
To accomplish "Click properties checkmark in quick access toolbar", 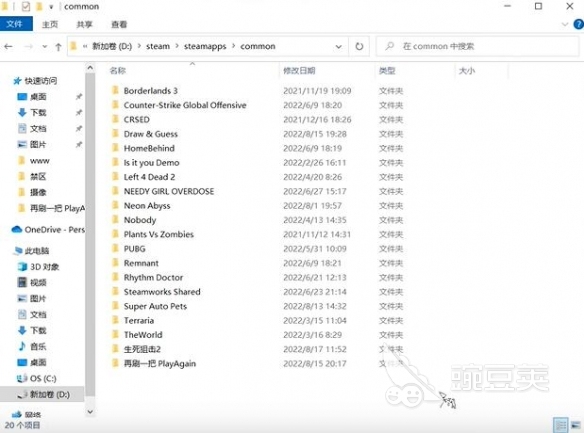I will (x=26, y=6).
